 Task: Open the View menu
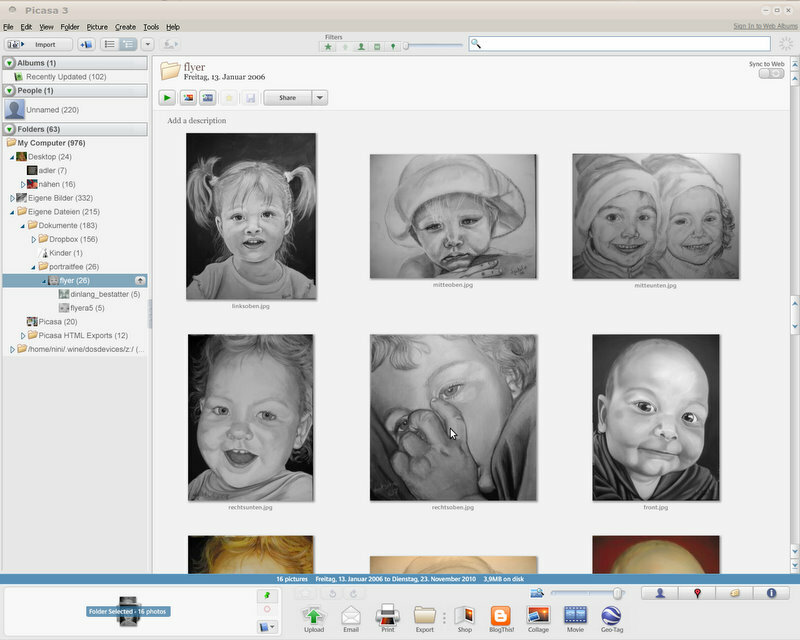pyautogui.click(x=46, y=27)
